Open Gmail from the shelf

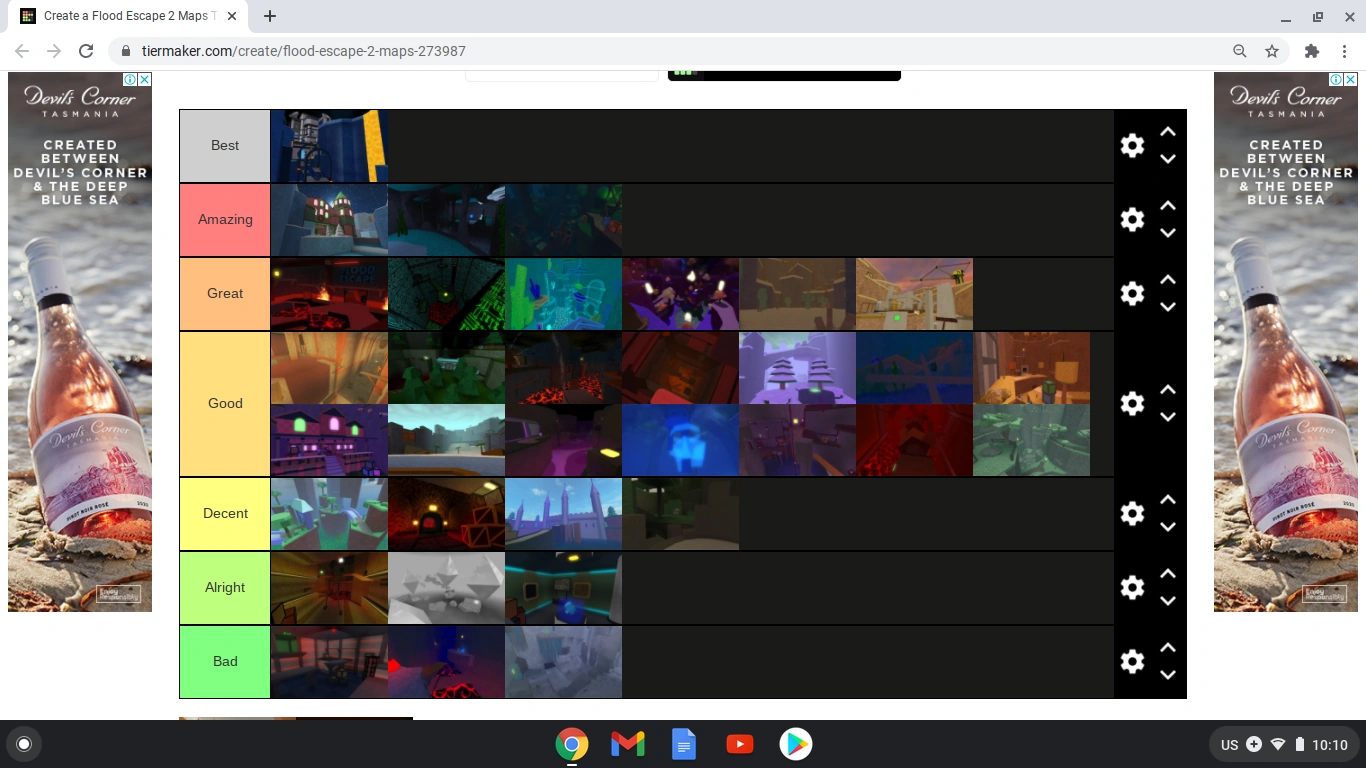coord(627,744)
